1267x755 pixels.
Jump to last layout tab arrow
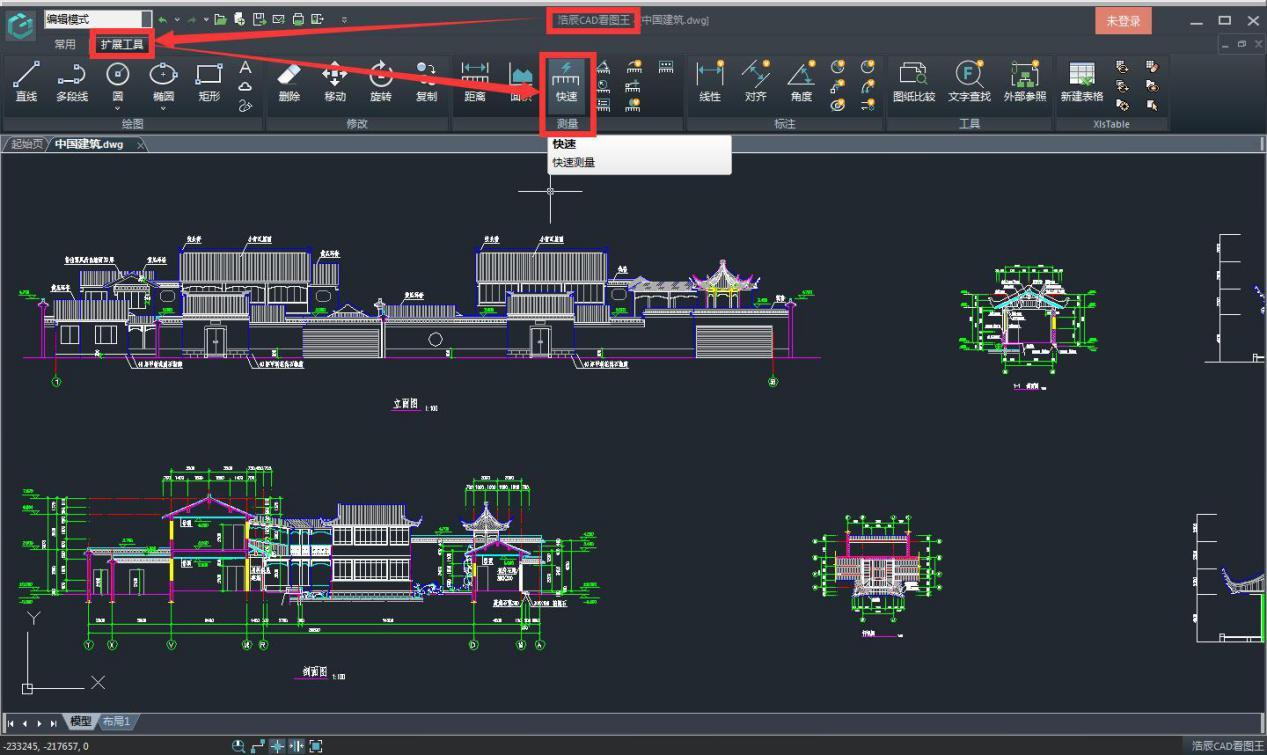point(53,722)
